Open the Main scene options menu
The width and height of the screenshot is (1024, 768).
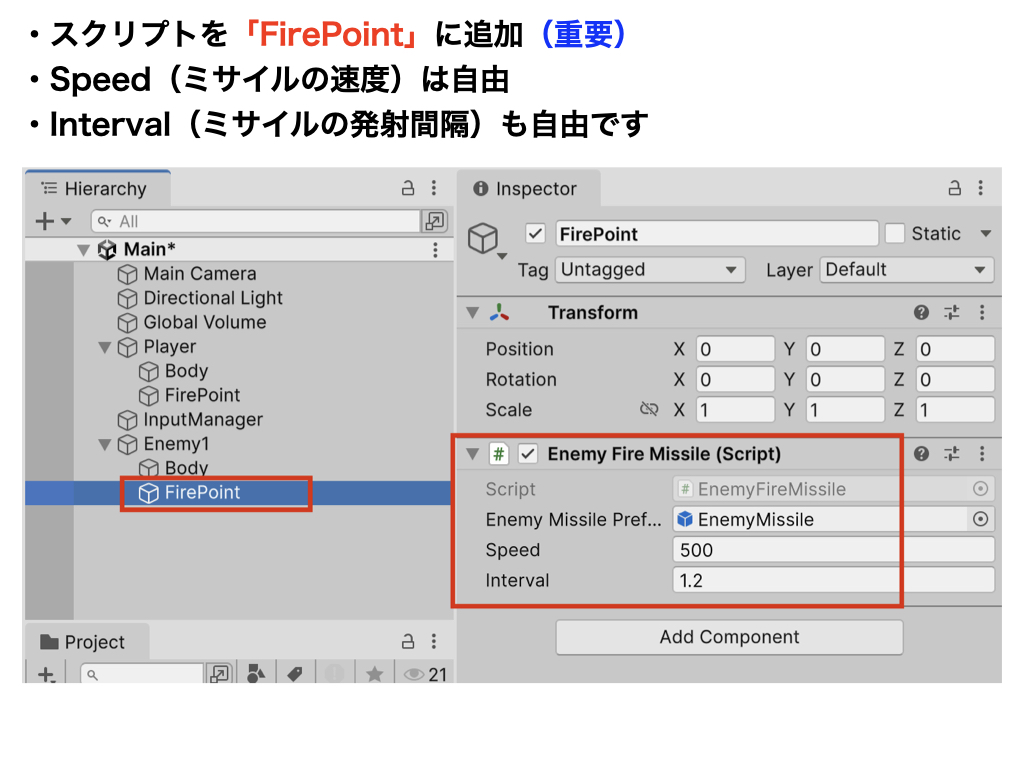click(x=435, y=249)
